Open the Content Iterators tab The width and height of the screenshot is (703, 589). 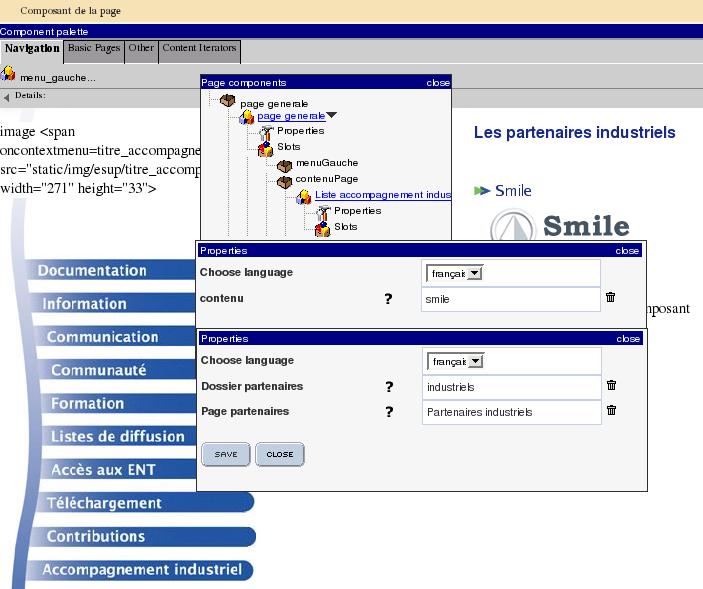199,48
